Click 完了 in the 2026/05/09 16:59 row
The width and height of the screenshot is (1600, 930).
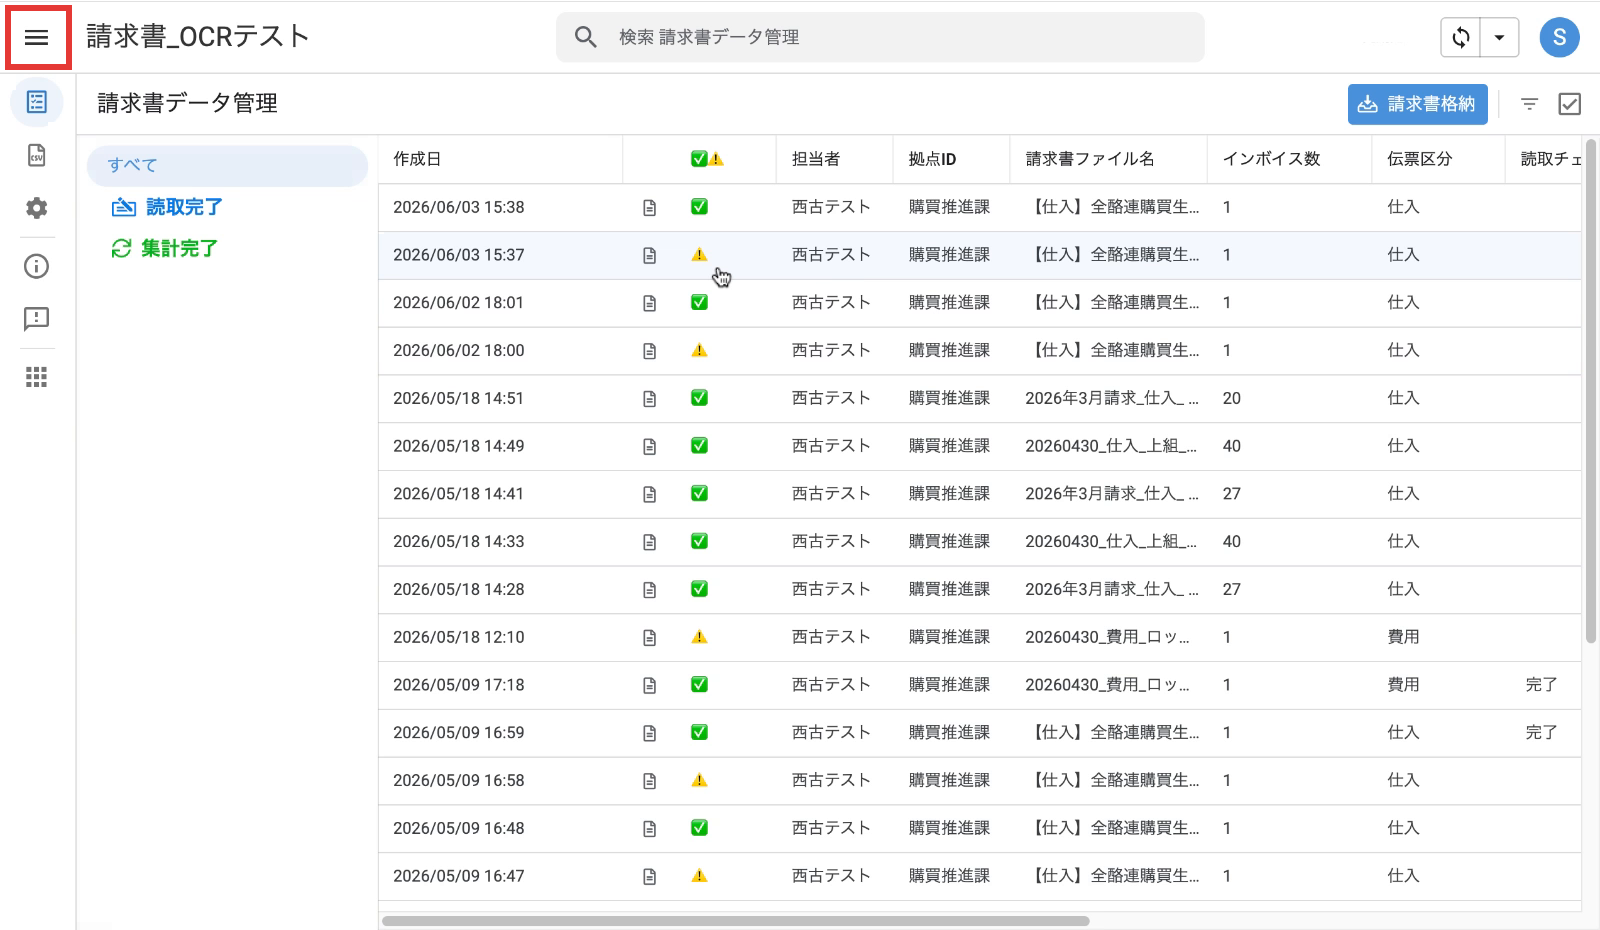click(x=1541, y=733)
